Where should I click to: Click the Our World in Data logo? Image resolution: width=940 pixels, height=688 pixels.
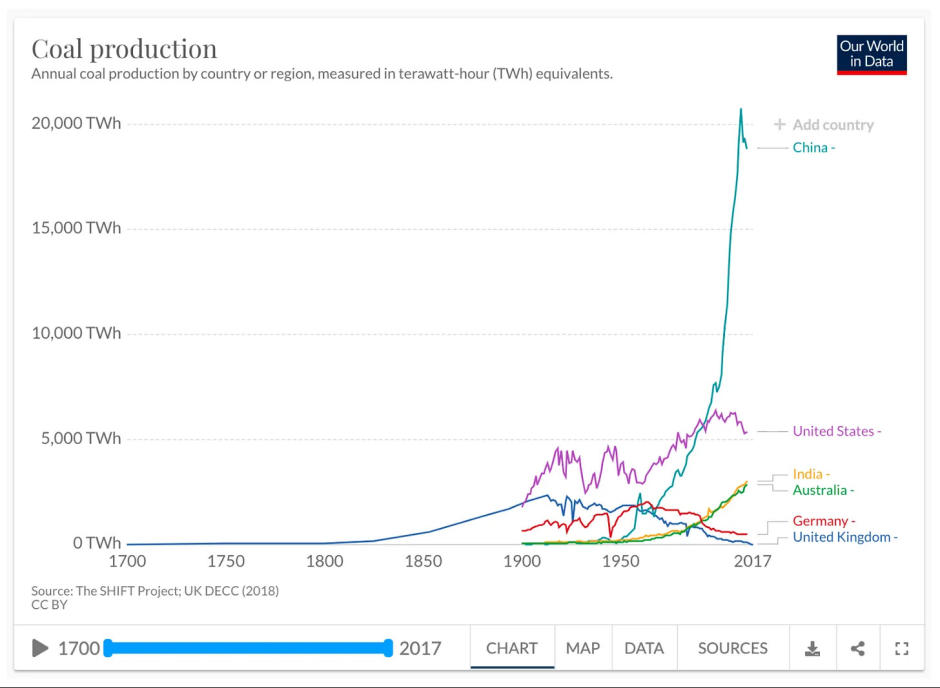click(x=872, y=55)
